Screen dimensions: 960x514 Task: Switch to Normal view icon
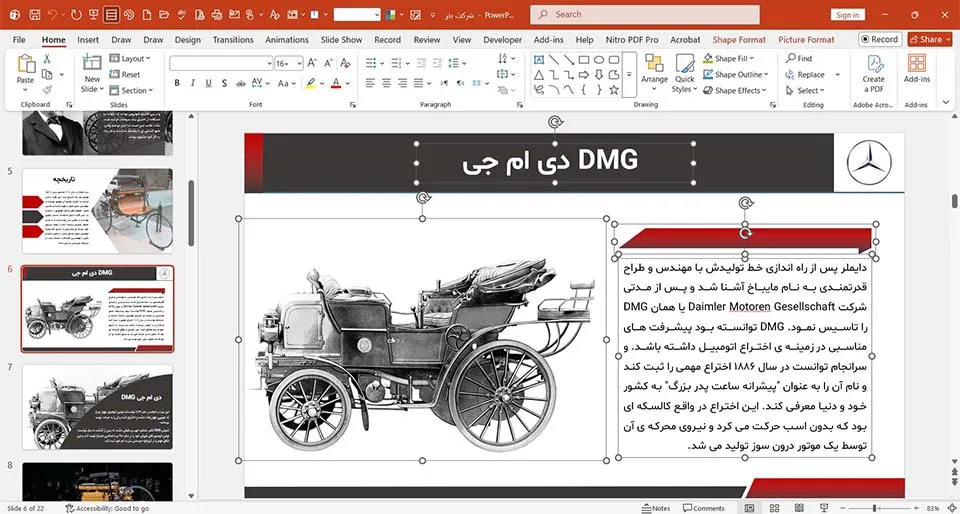(749, 508)
